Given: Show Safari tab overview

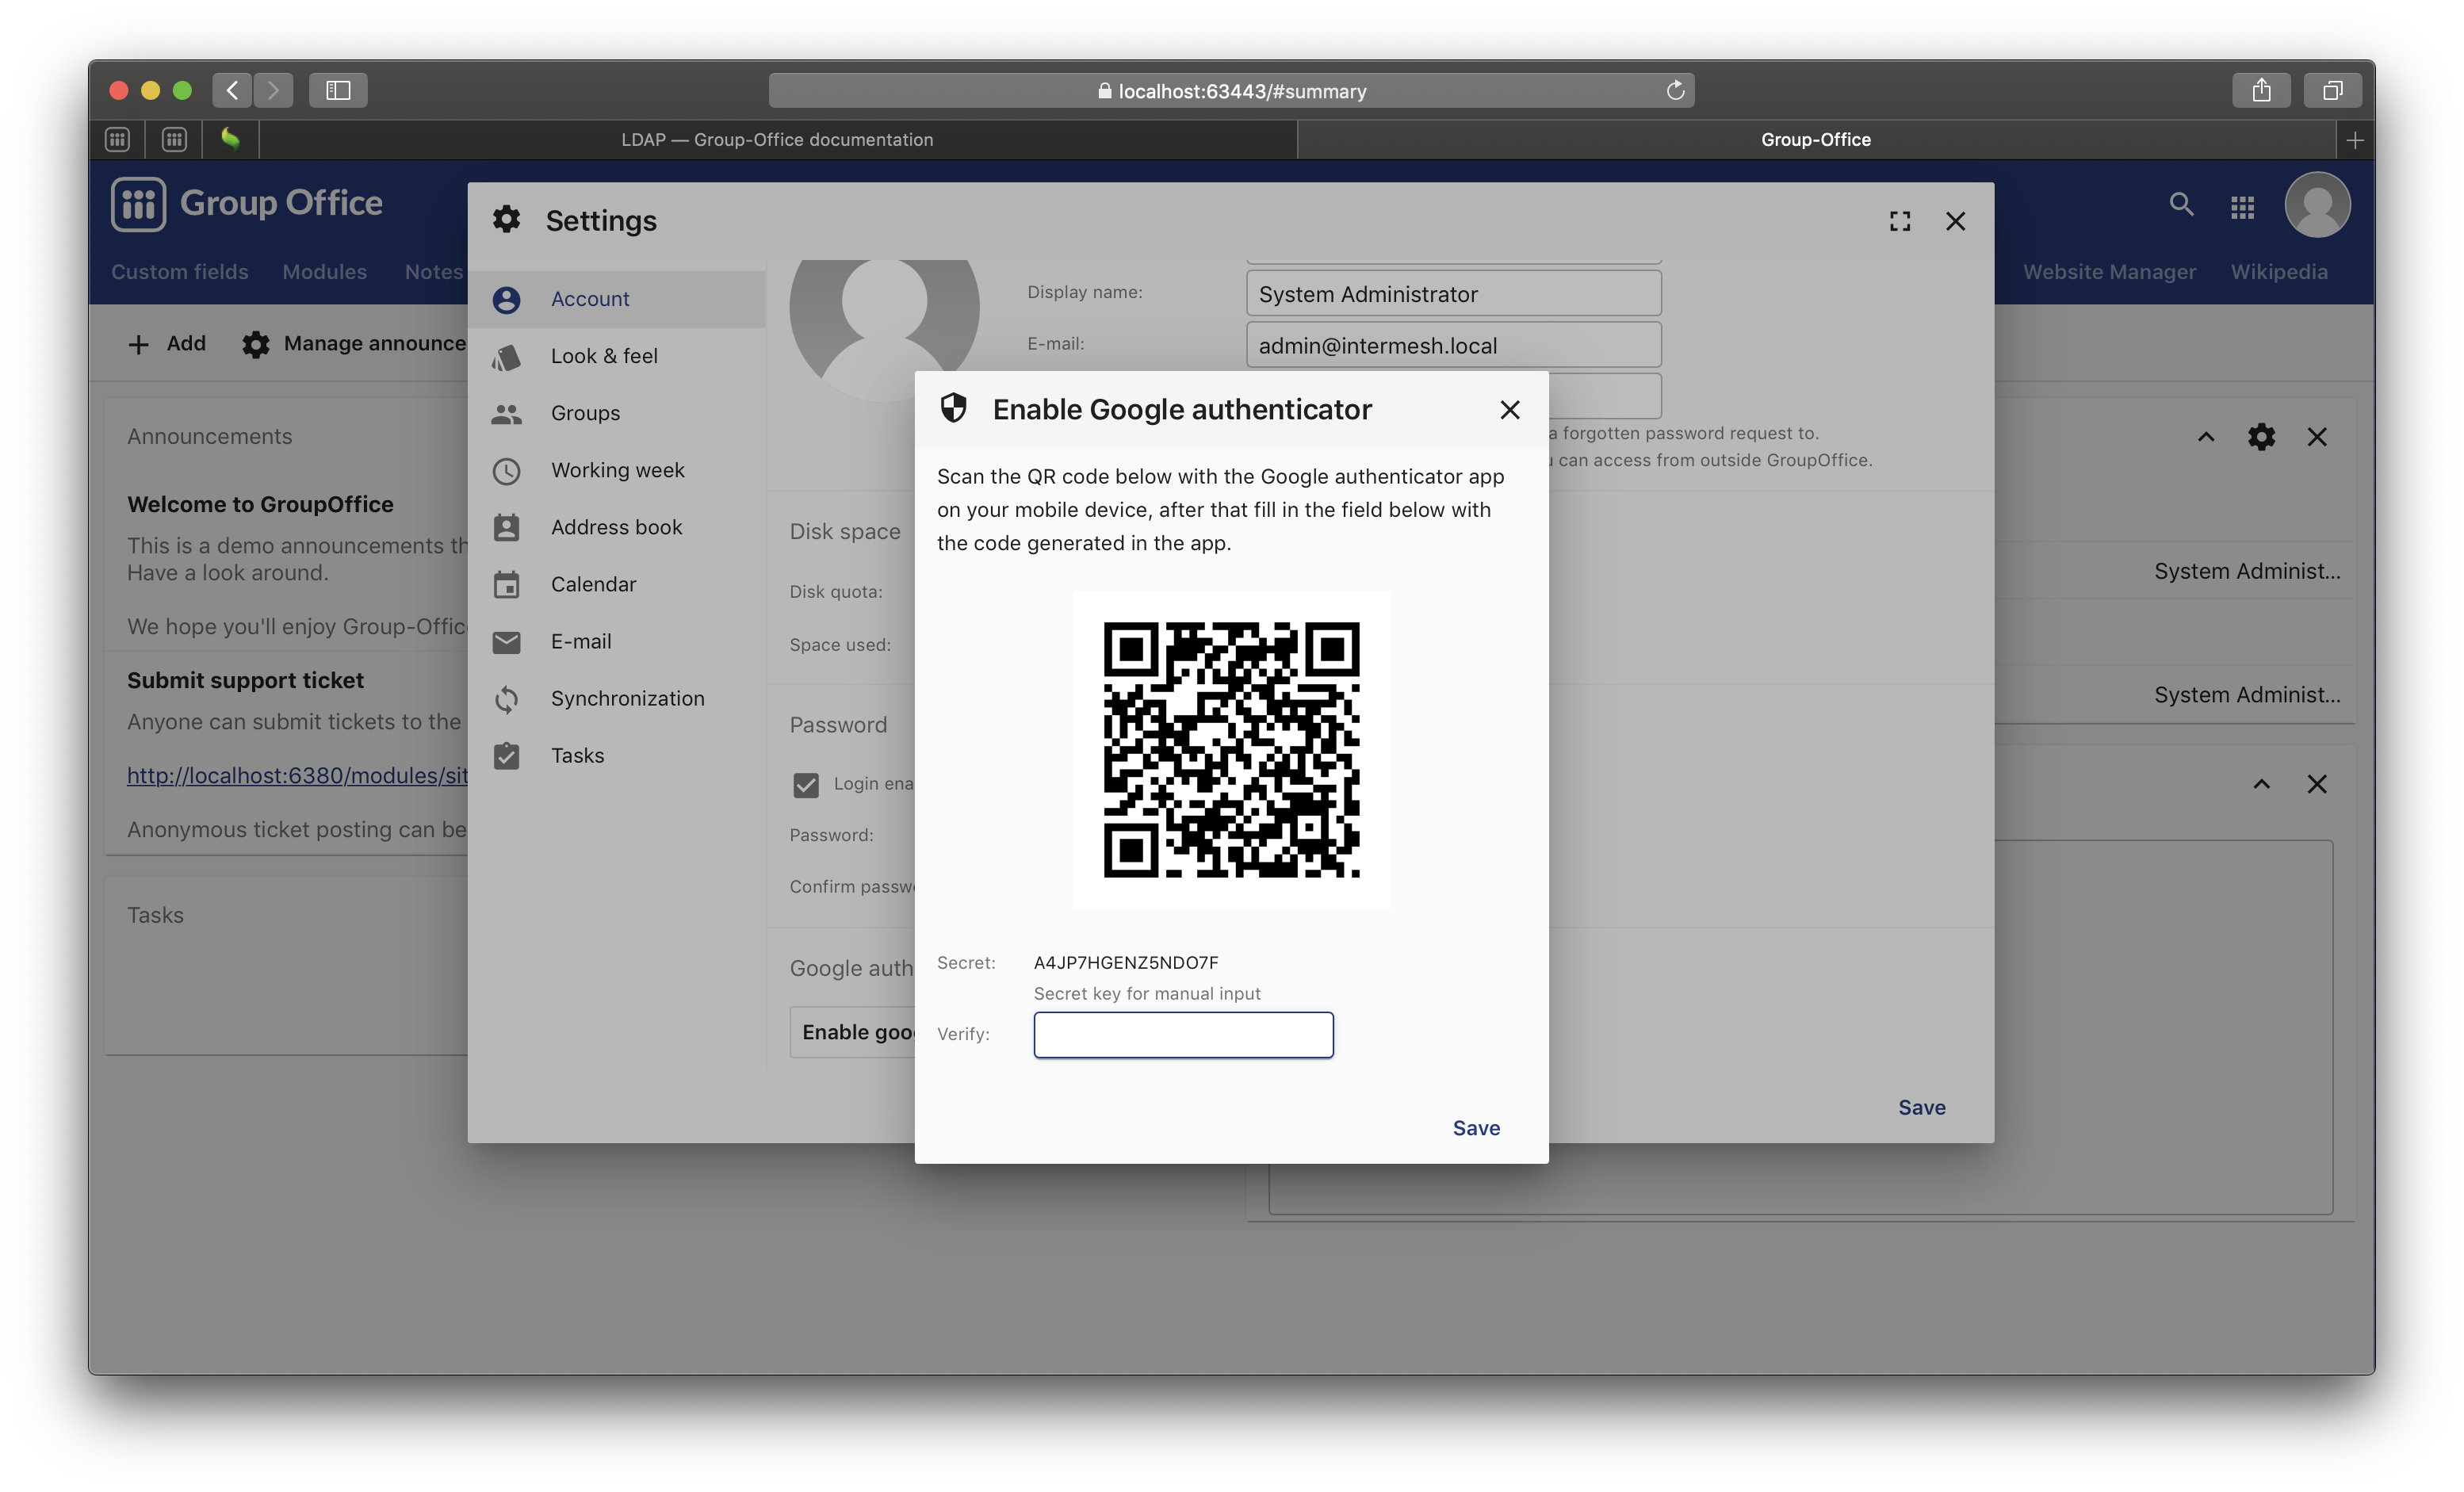Looking at the screenshot, I should coord(2332,90).
